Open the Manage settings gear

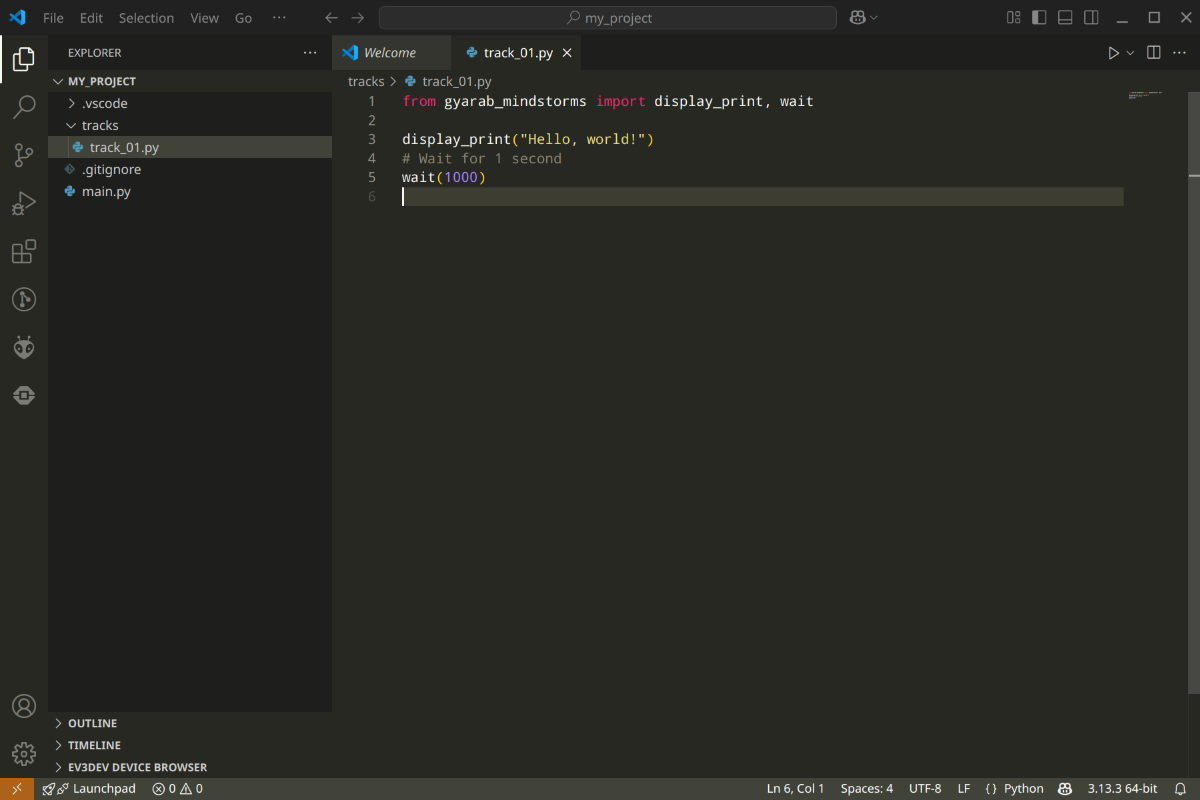pos(24,753)
